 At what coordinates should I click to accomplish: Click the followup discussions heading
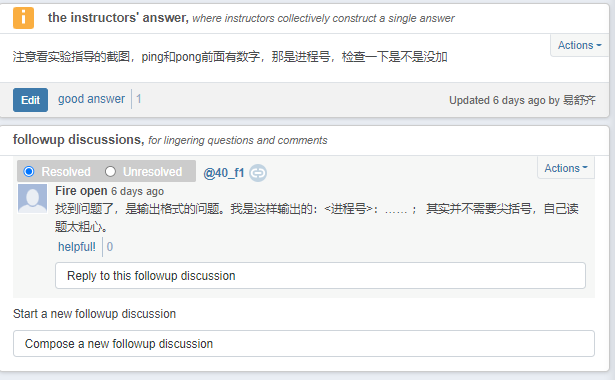coord(78,140)
